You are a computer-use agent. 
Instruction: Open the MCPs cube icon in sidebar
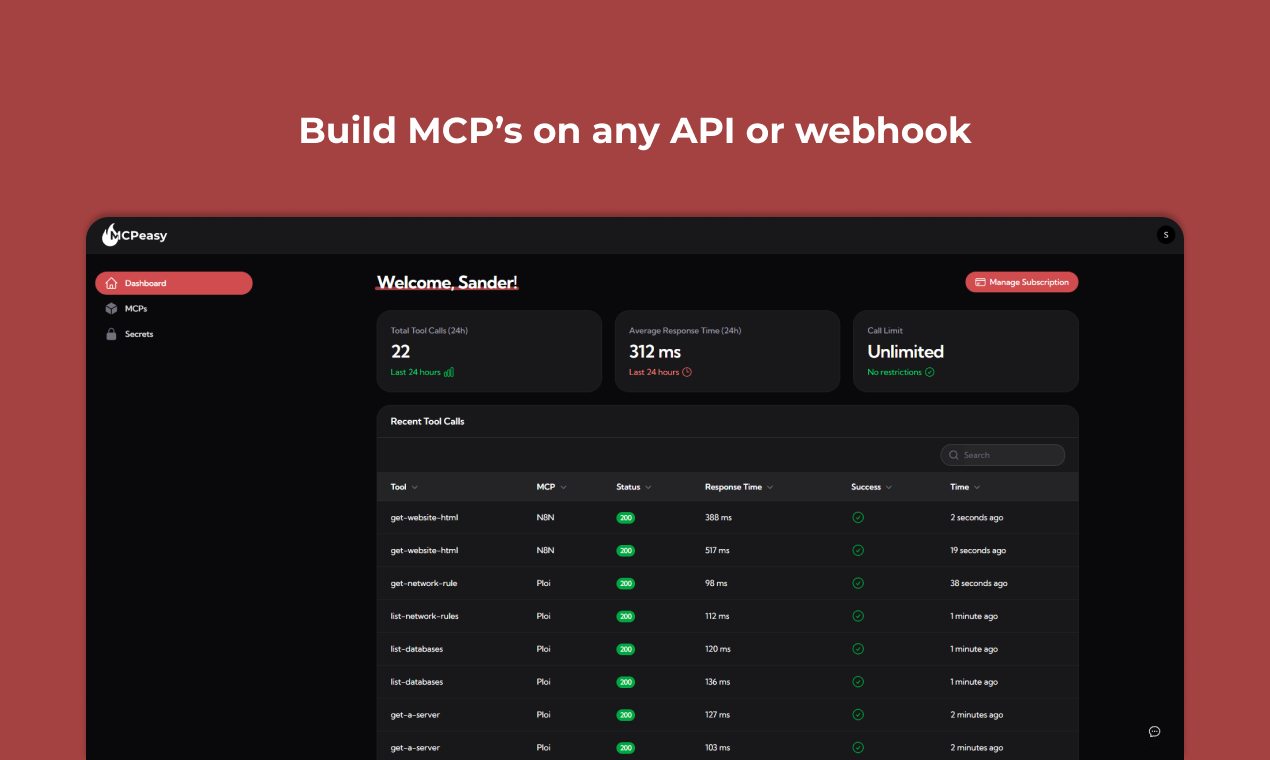[x=111, y=308]
